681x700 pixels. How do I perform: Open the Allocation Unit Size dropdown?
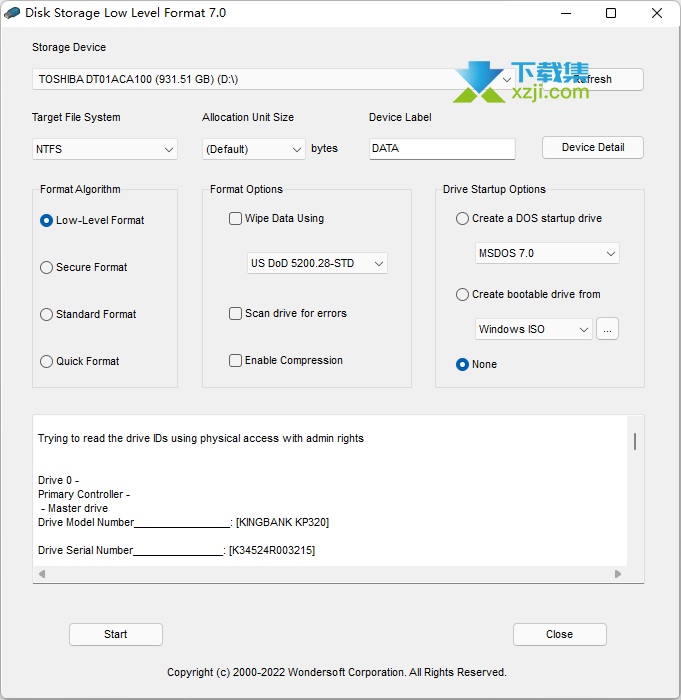pyautogui.click(x=254, y=149)
